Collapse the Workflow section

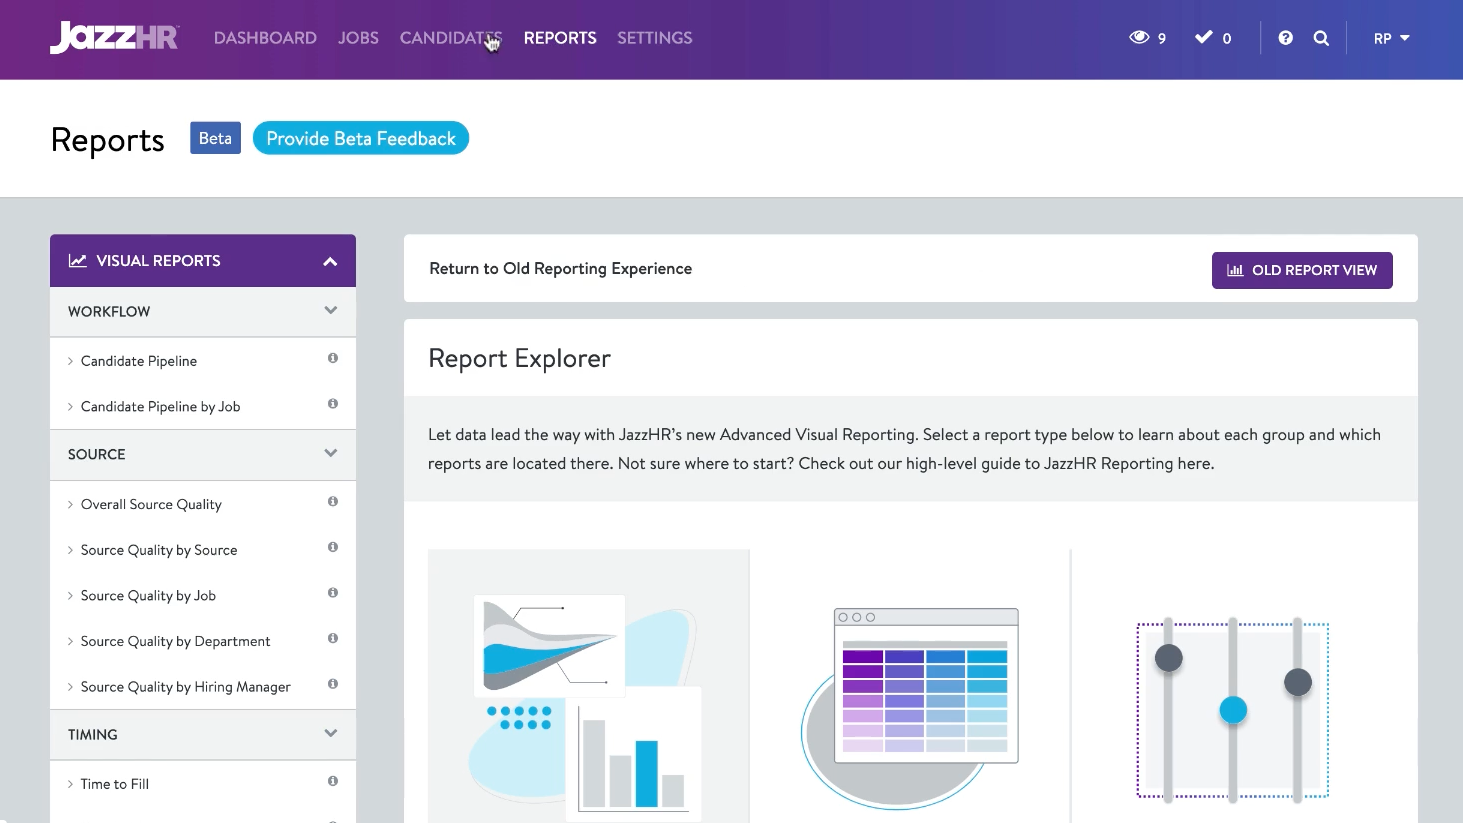pos(330,311)
